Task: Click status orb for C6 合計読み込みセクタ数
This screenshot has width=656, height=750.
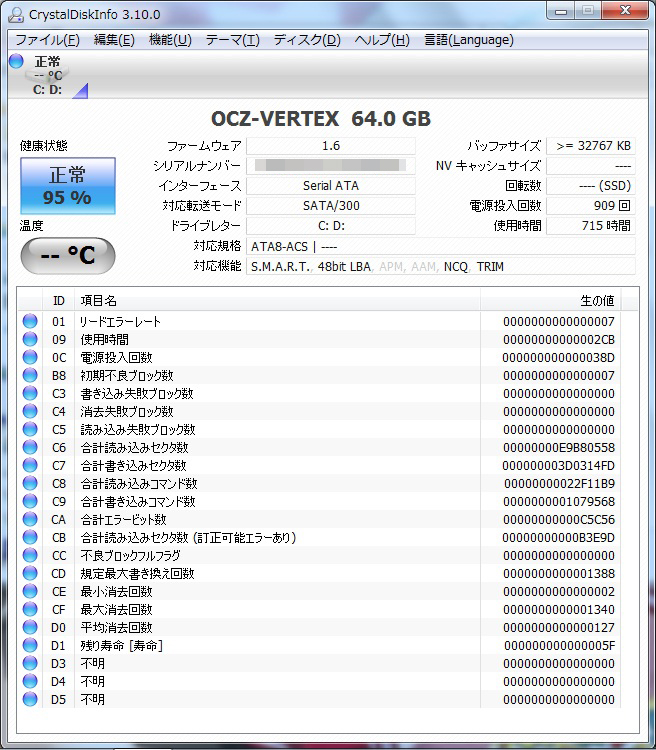Action: click(x=30, y=447)
